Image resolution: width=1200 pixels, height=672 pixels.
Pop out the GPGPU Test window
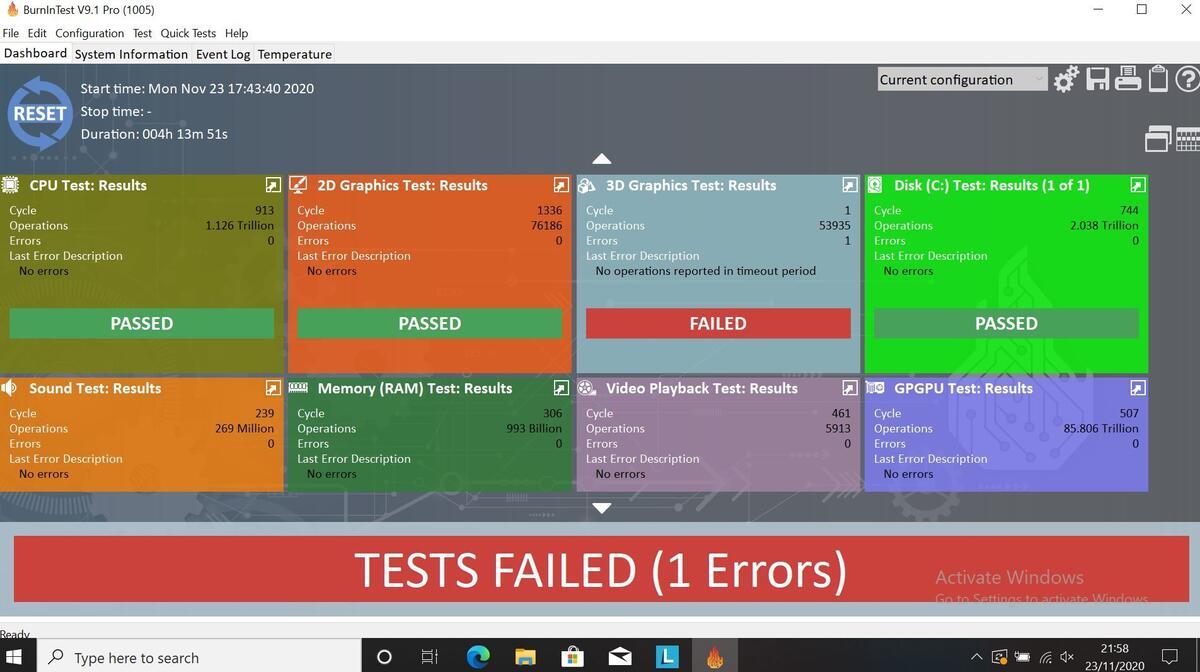point(1137,388)
